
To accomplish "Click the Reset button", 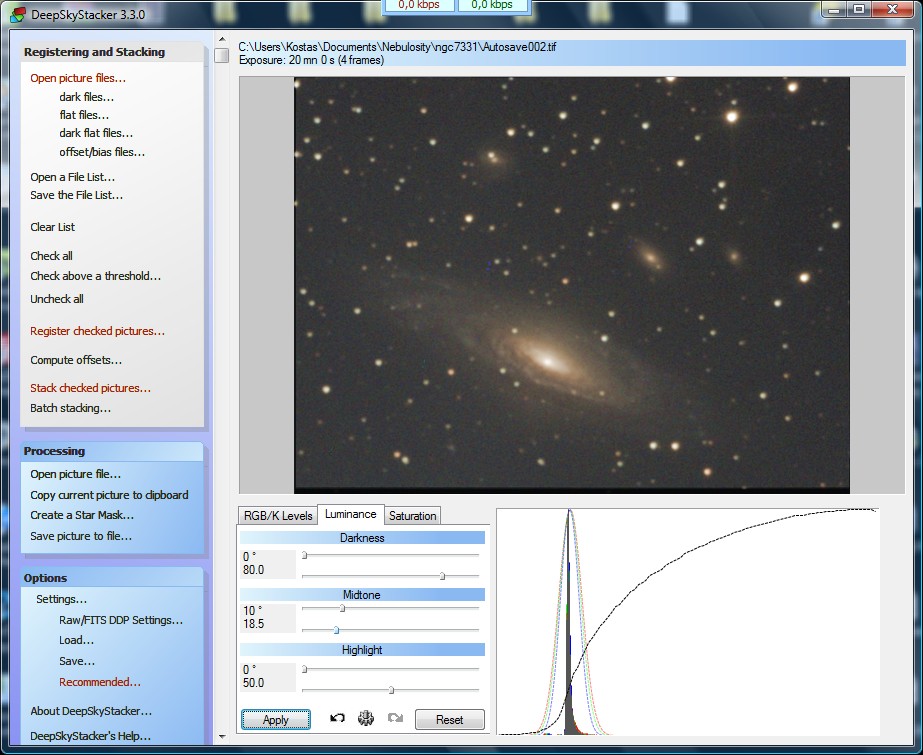I will point(449,720).
